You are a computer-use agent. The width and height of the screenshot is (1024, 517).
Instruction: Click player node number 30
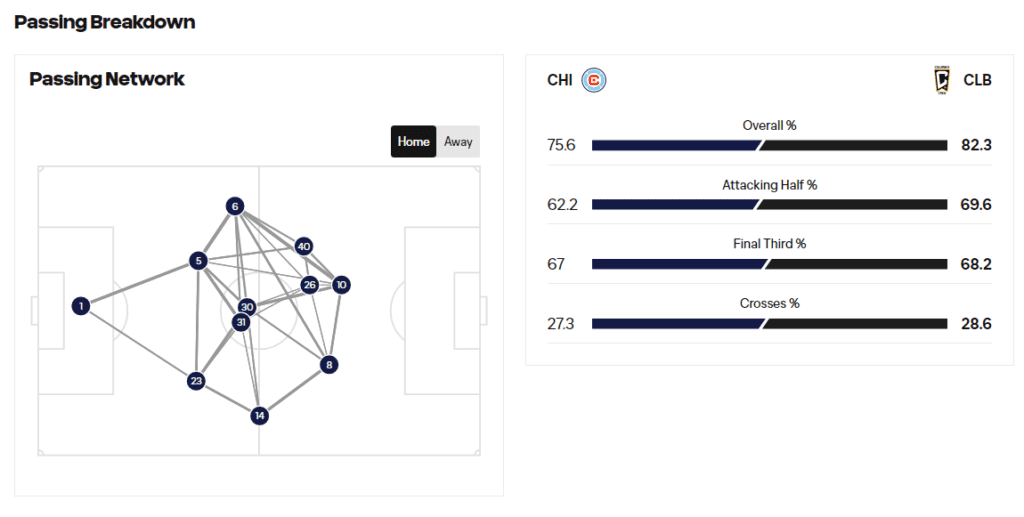[x=246, y=306]
